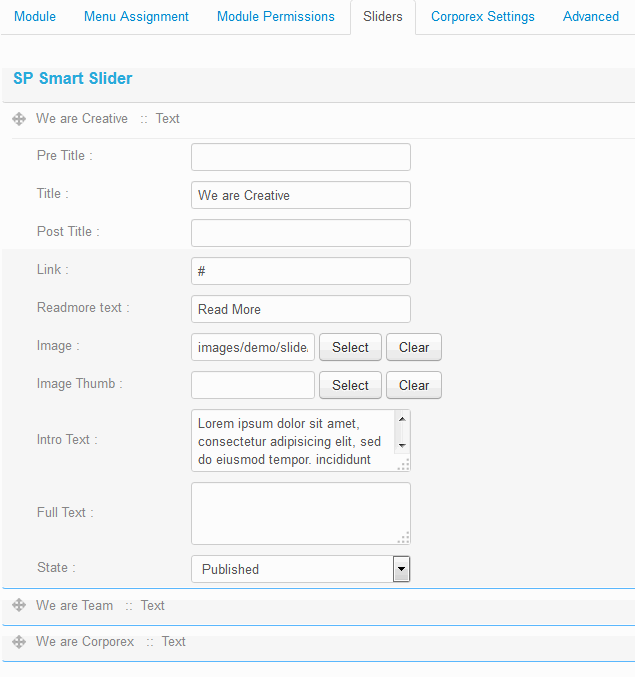Click the Image Thumb label
This screenshot has height=677, width=635.
(x=80, y=383)
